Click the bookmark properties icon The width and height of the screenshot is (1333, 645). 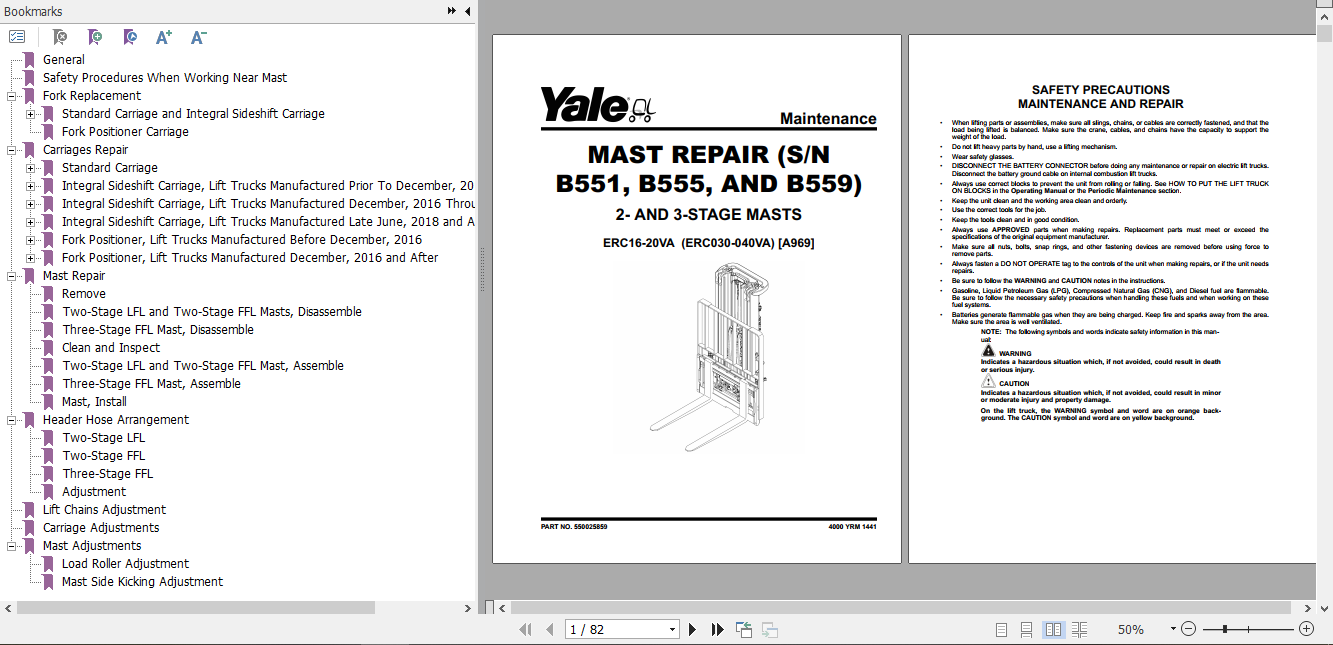(130, 37)
